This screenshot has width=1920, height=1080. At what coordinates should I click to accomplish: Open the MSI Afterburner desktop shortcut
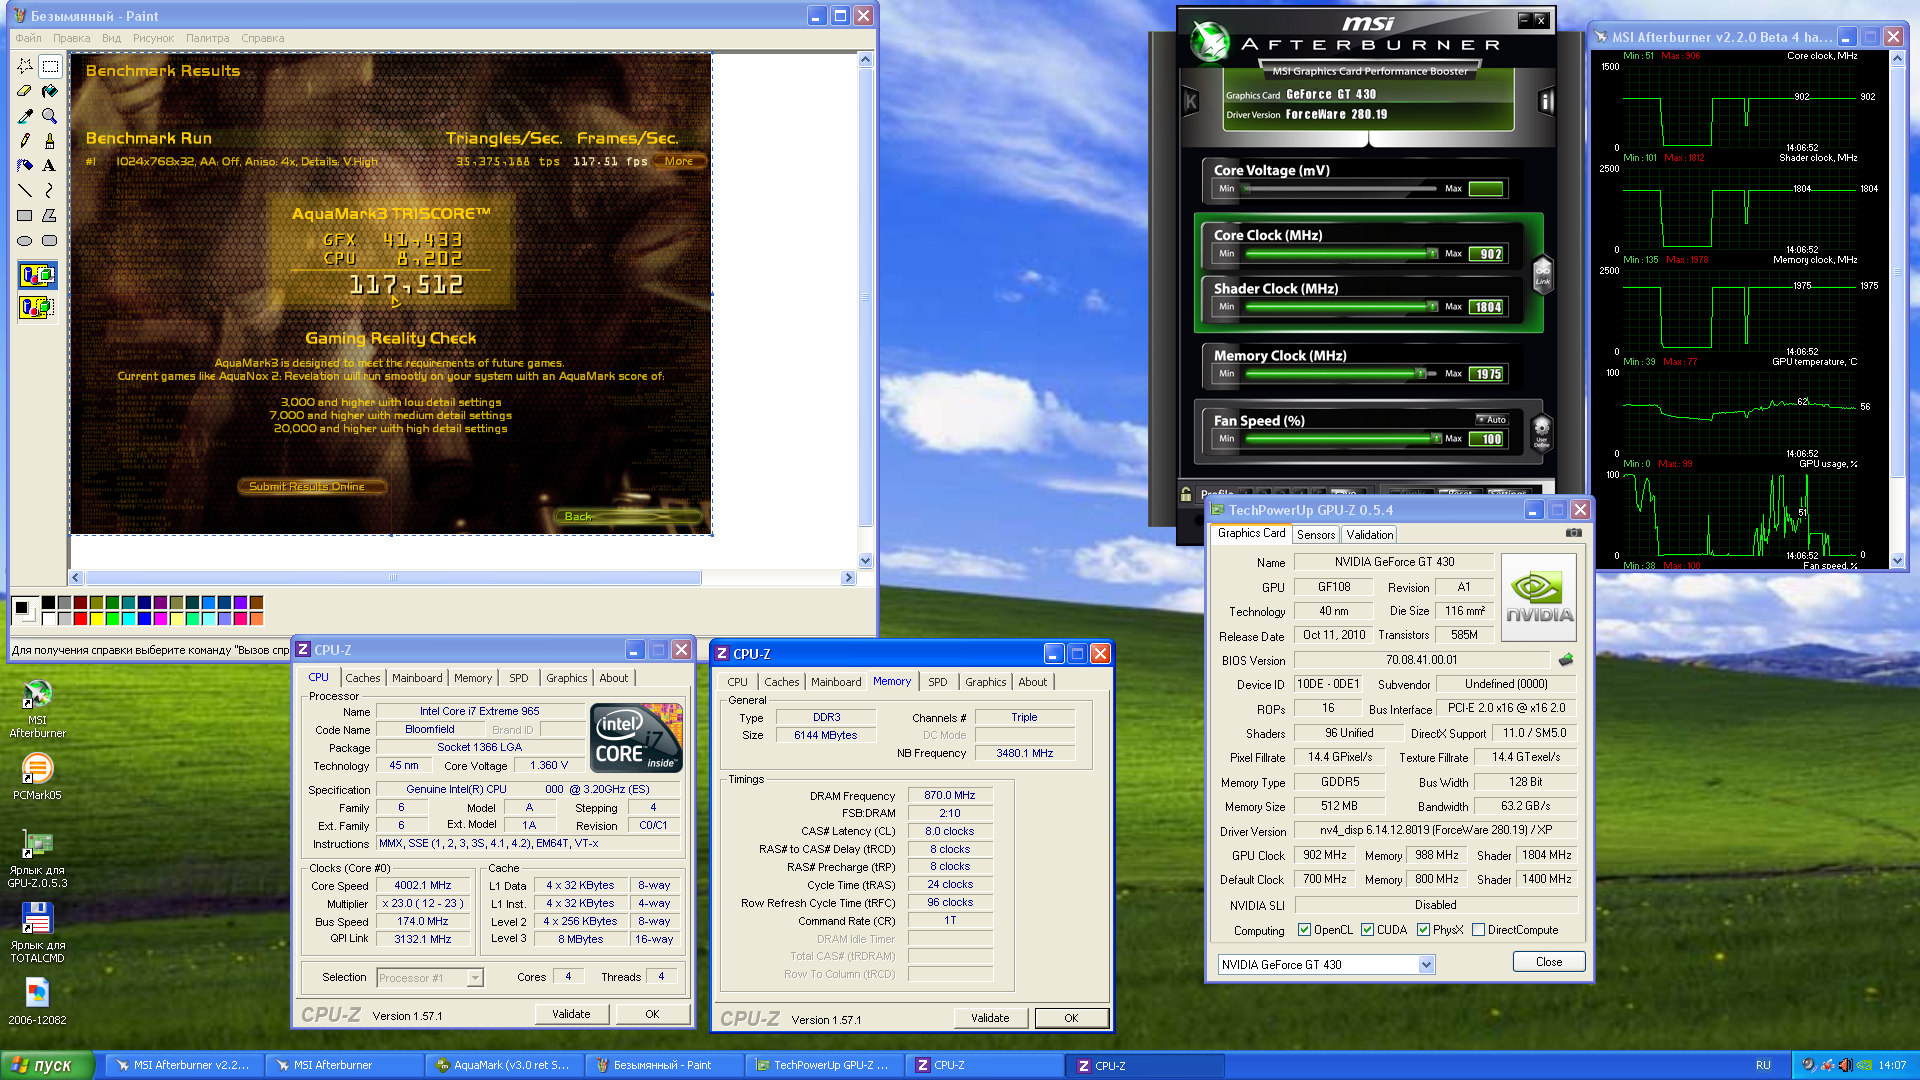click(x=37, y=707)
